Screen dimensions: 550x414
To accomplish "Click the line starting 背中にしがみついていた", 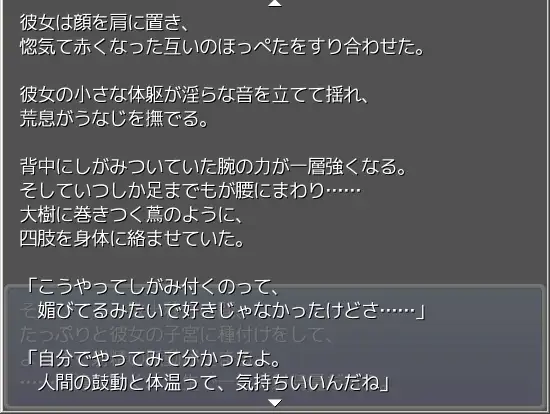I will pos(213,166).
